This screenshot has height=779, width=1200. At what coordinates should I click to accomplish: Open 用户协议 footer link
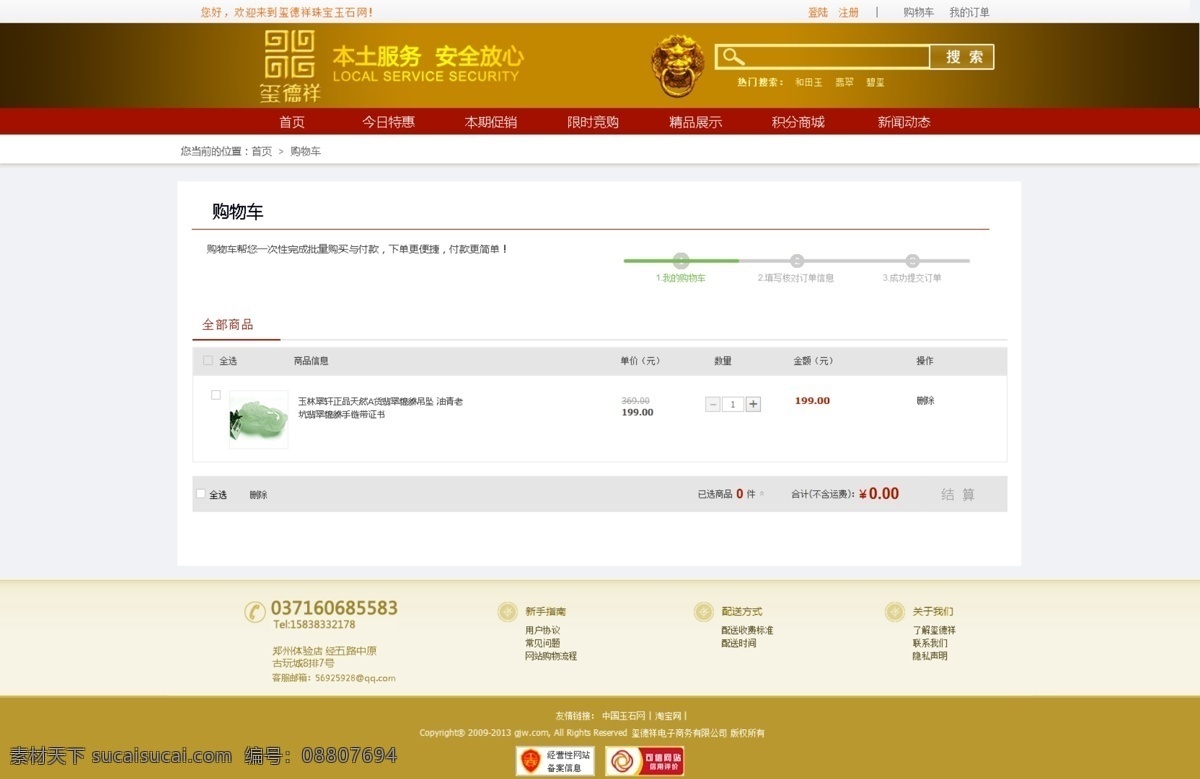coord(542,631)
